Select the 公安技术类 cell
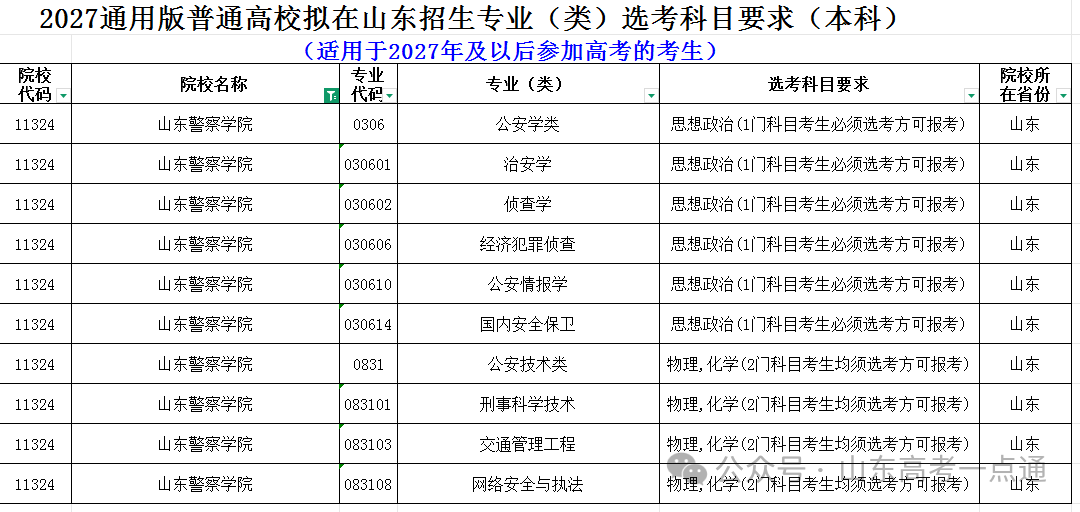The height and width of the screenshot is (512, 1080). click(x=528, y=364)
